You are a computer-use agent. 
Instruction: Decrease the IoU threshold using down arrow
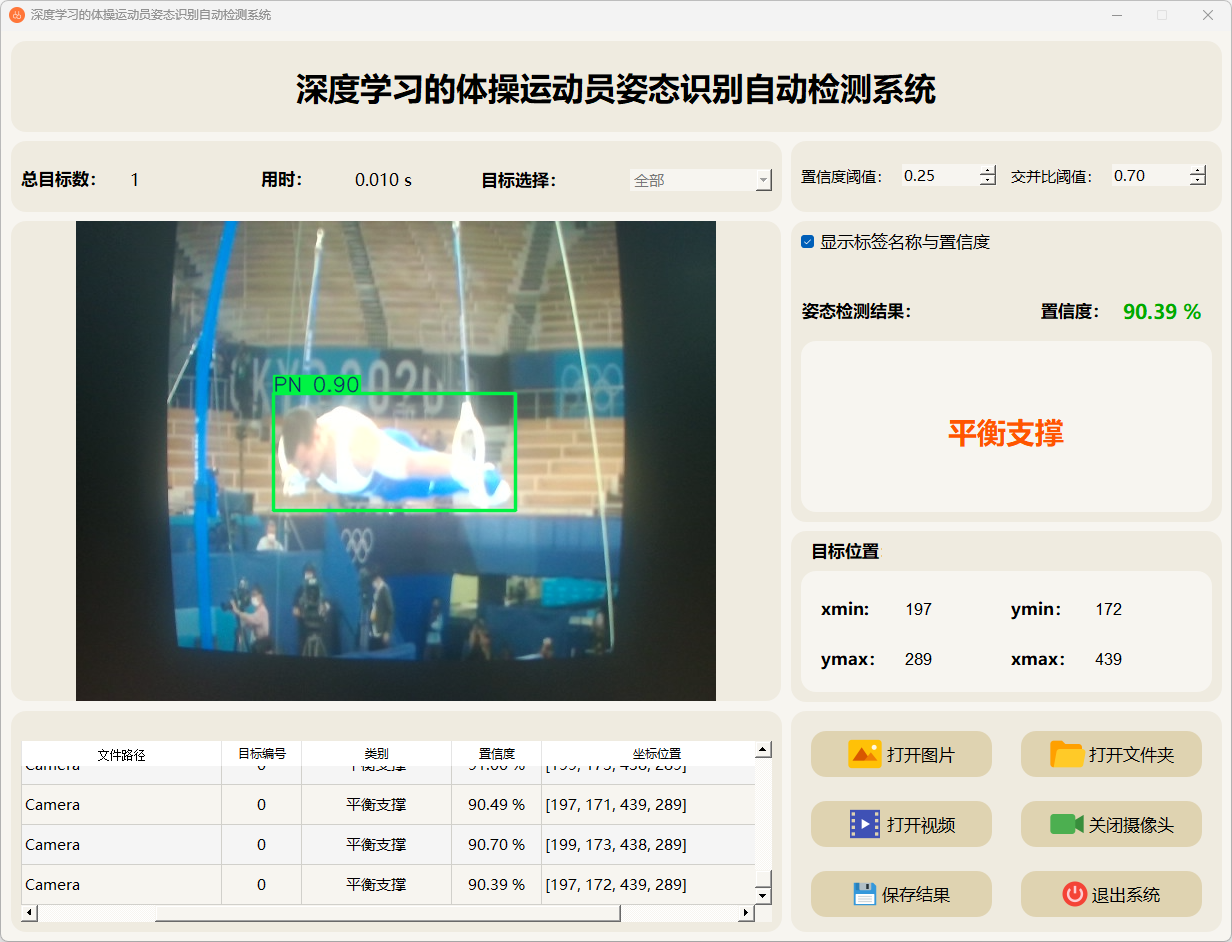pyautogui.click(x=1198, y=181)
